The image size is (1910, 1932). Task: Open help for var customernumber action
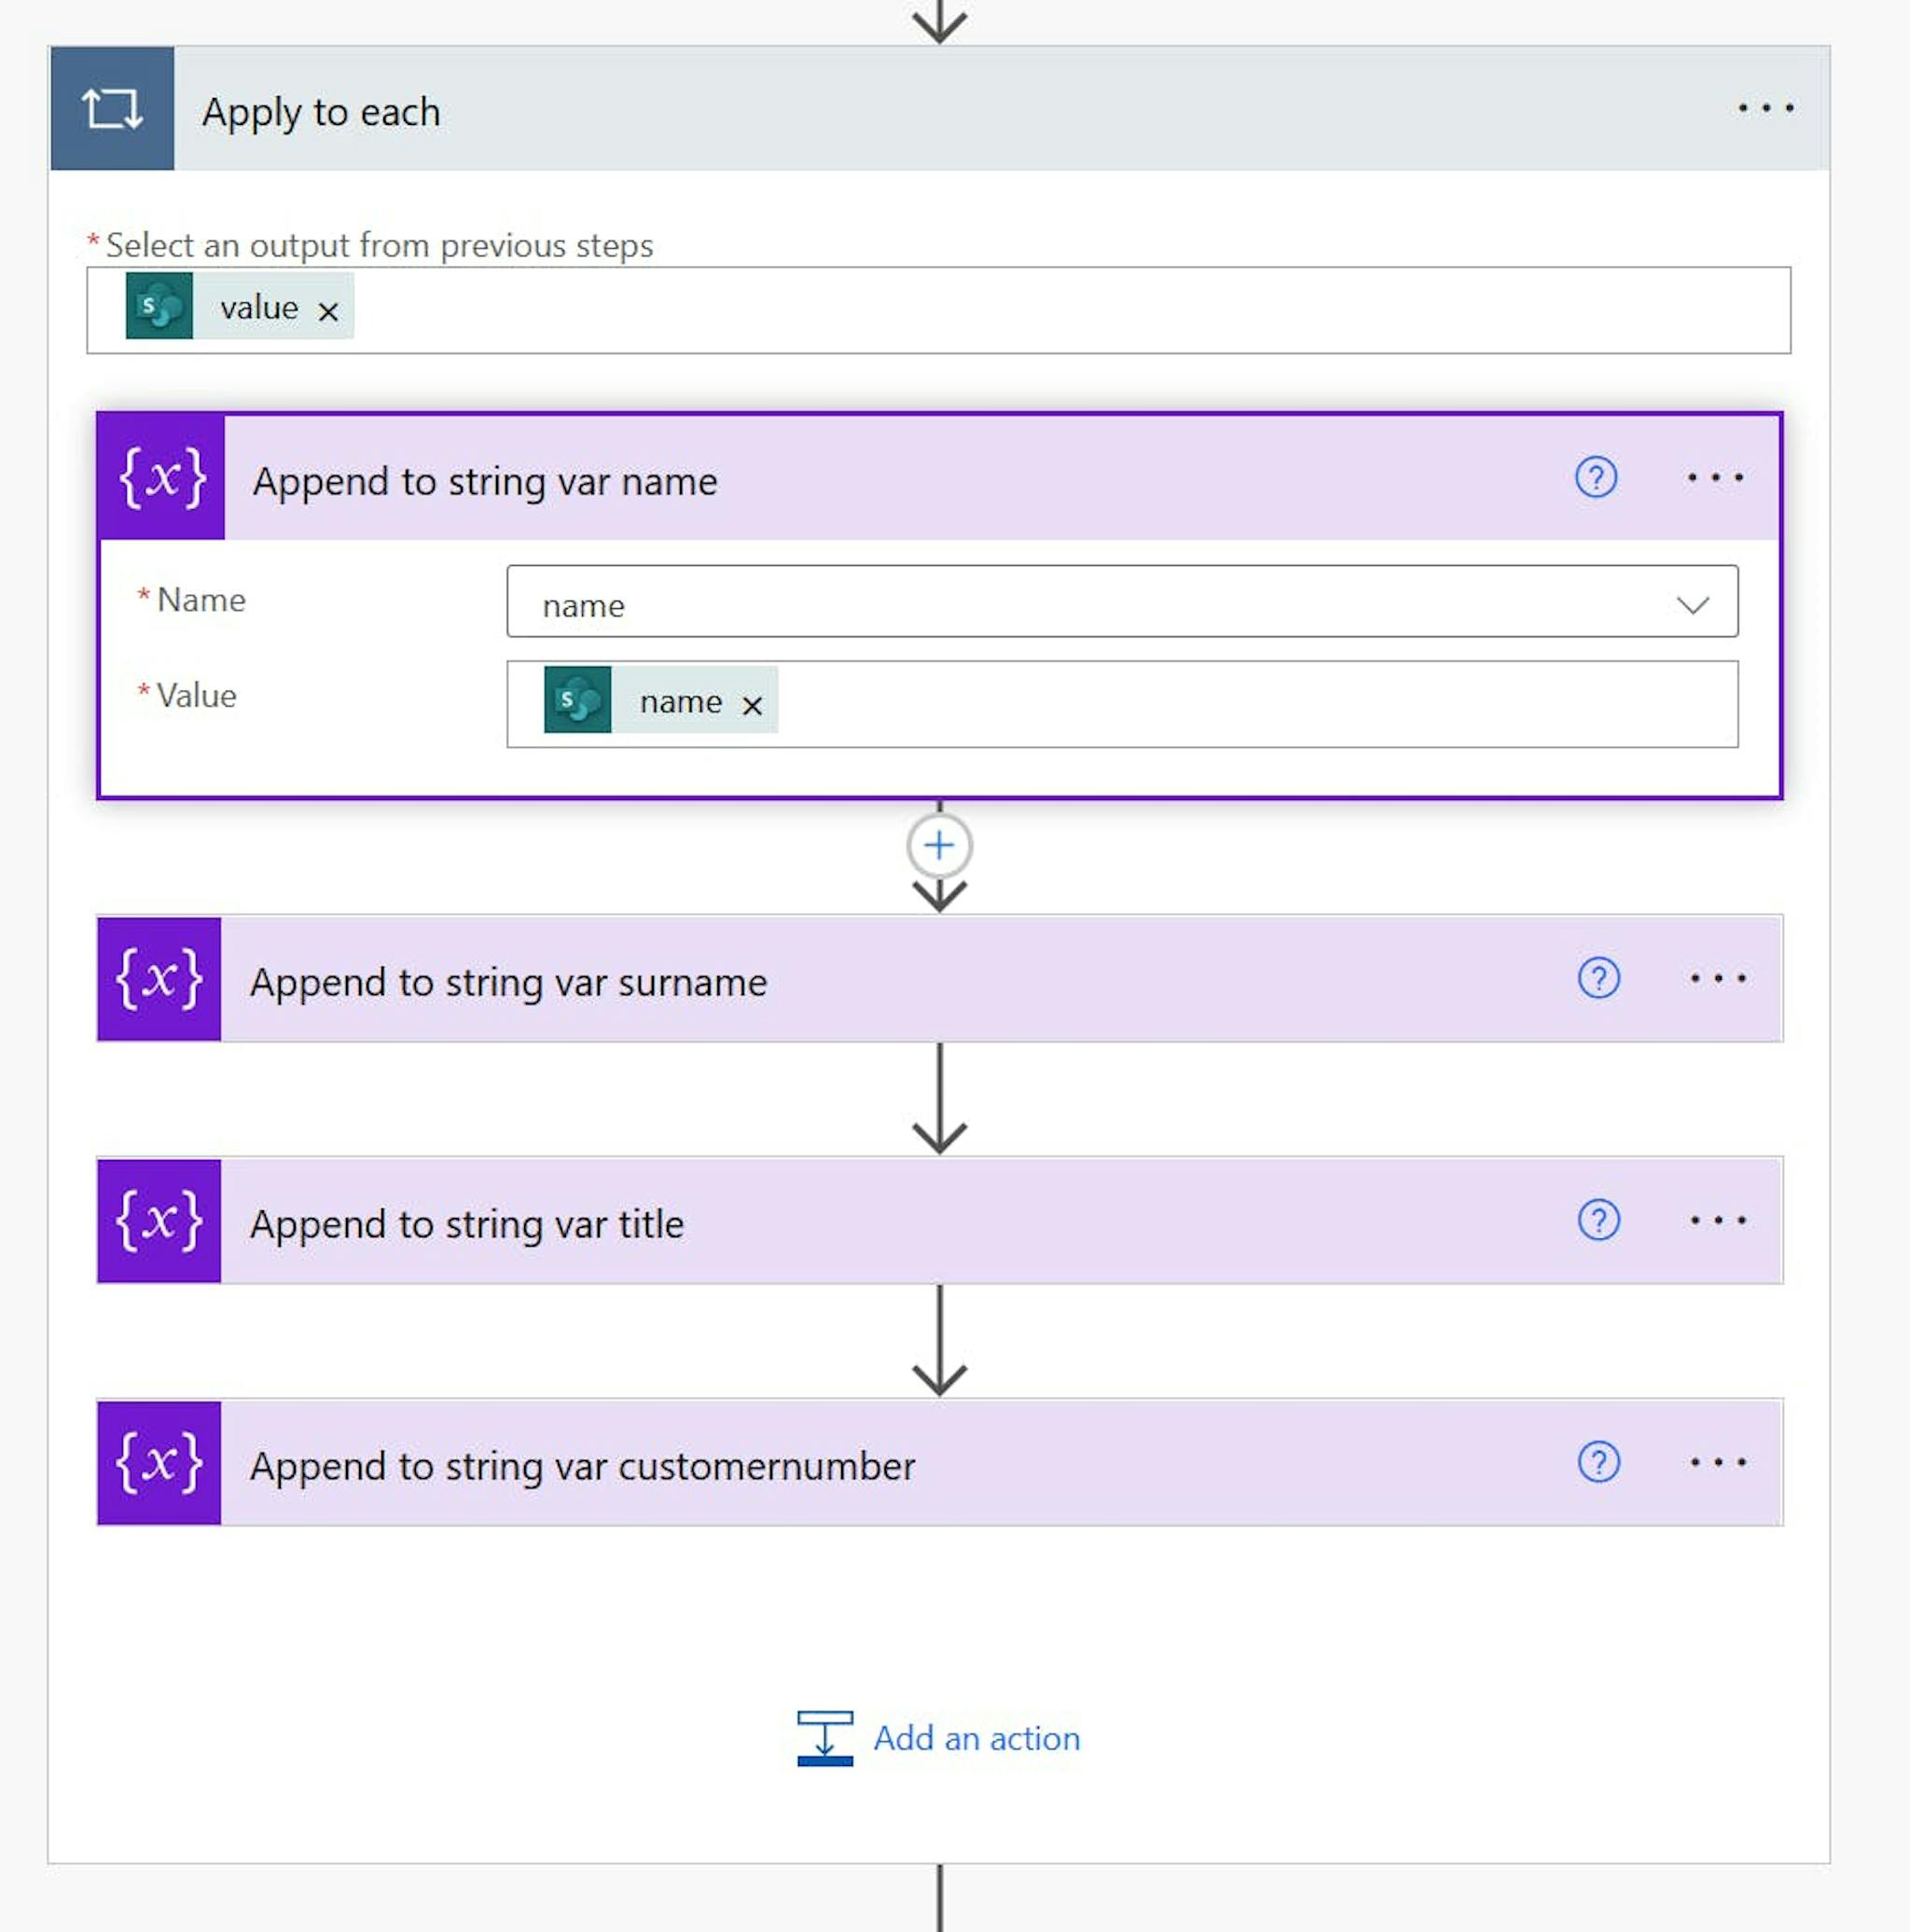pos(1599,1462)
